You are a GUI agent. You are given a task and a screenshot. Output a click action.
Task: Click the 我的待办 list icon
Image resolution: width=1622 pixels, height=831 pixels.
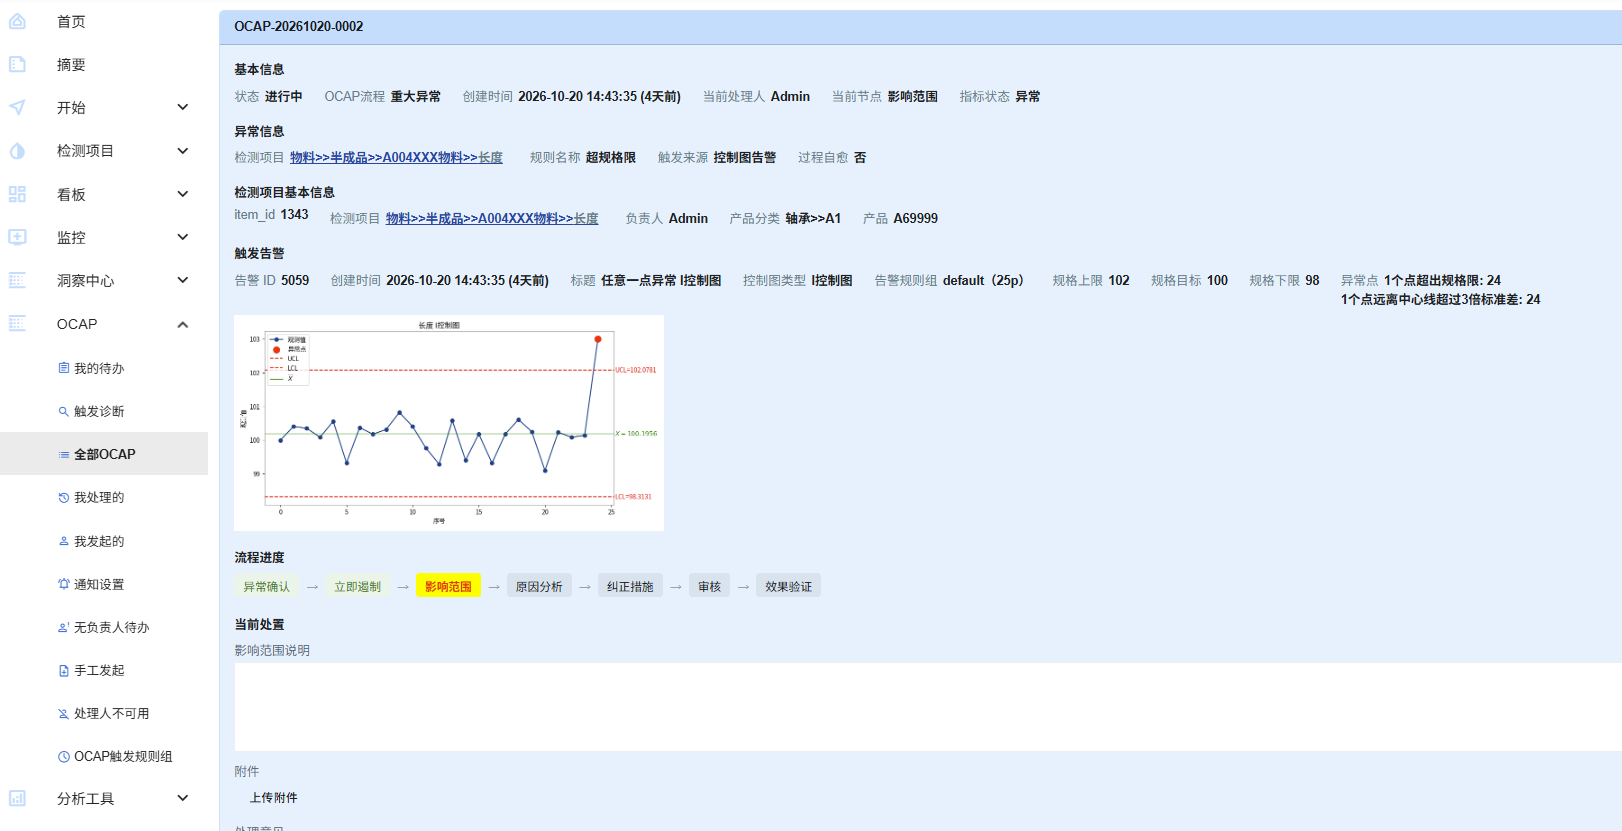tap(64, 368)
